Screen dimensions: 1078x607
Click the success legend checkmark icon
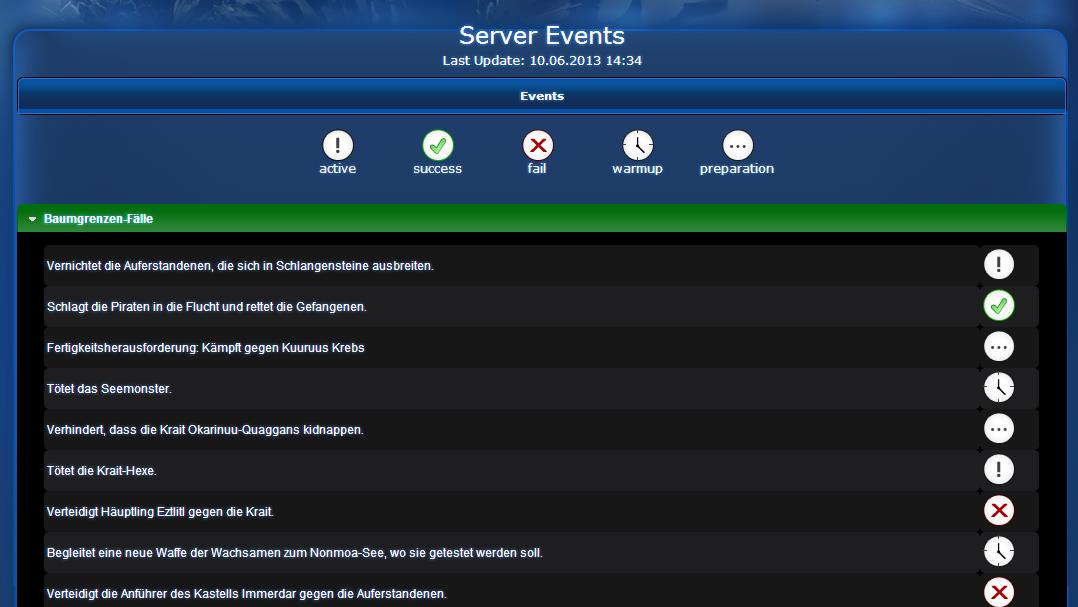[438, 145]
